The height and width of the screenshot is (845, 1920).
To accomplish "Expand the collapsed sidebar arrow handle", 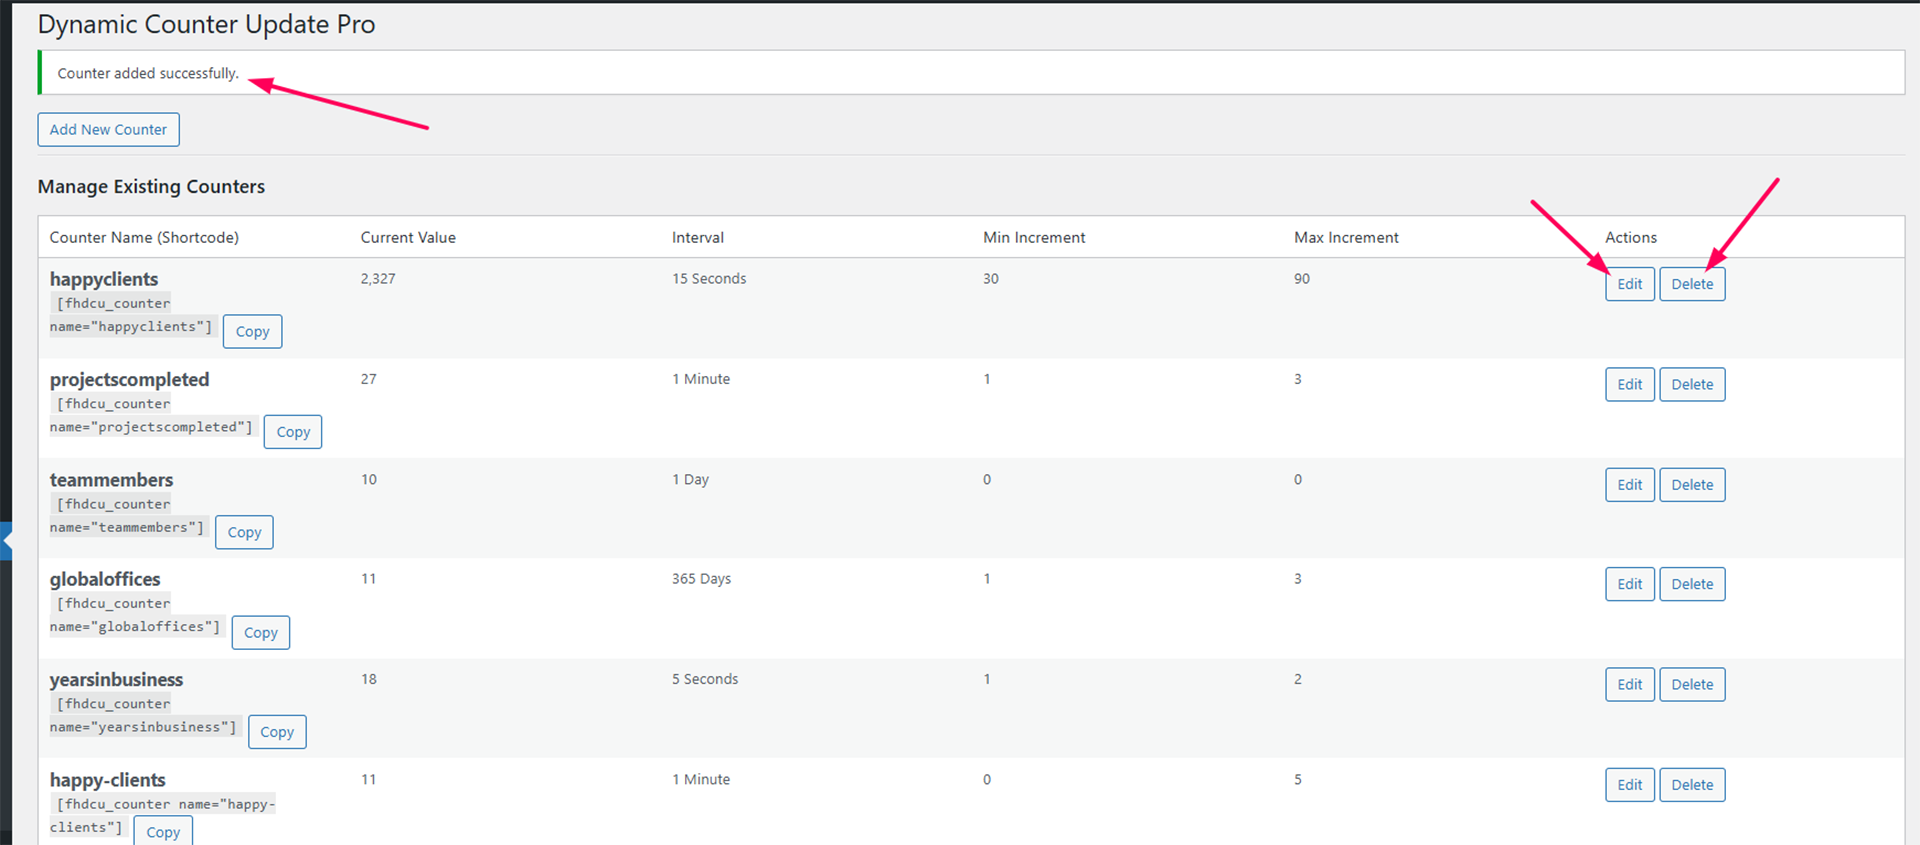I will (6, 541).
